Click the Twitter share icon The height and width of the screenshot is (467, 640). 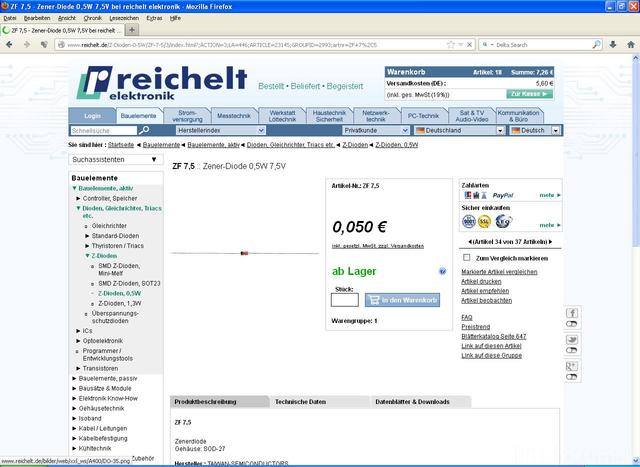pos(572,341)
